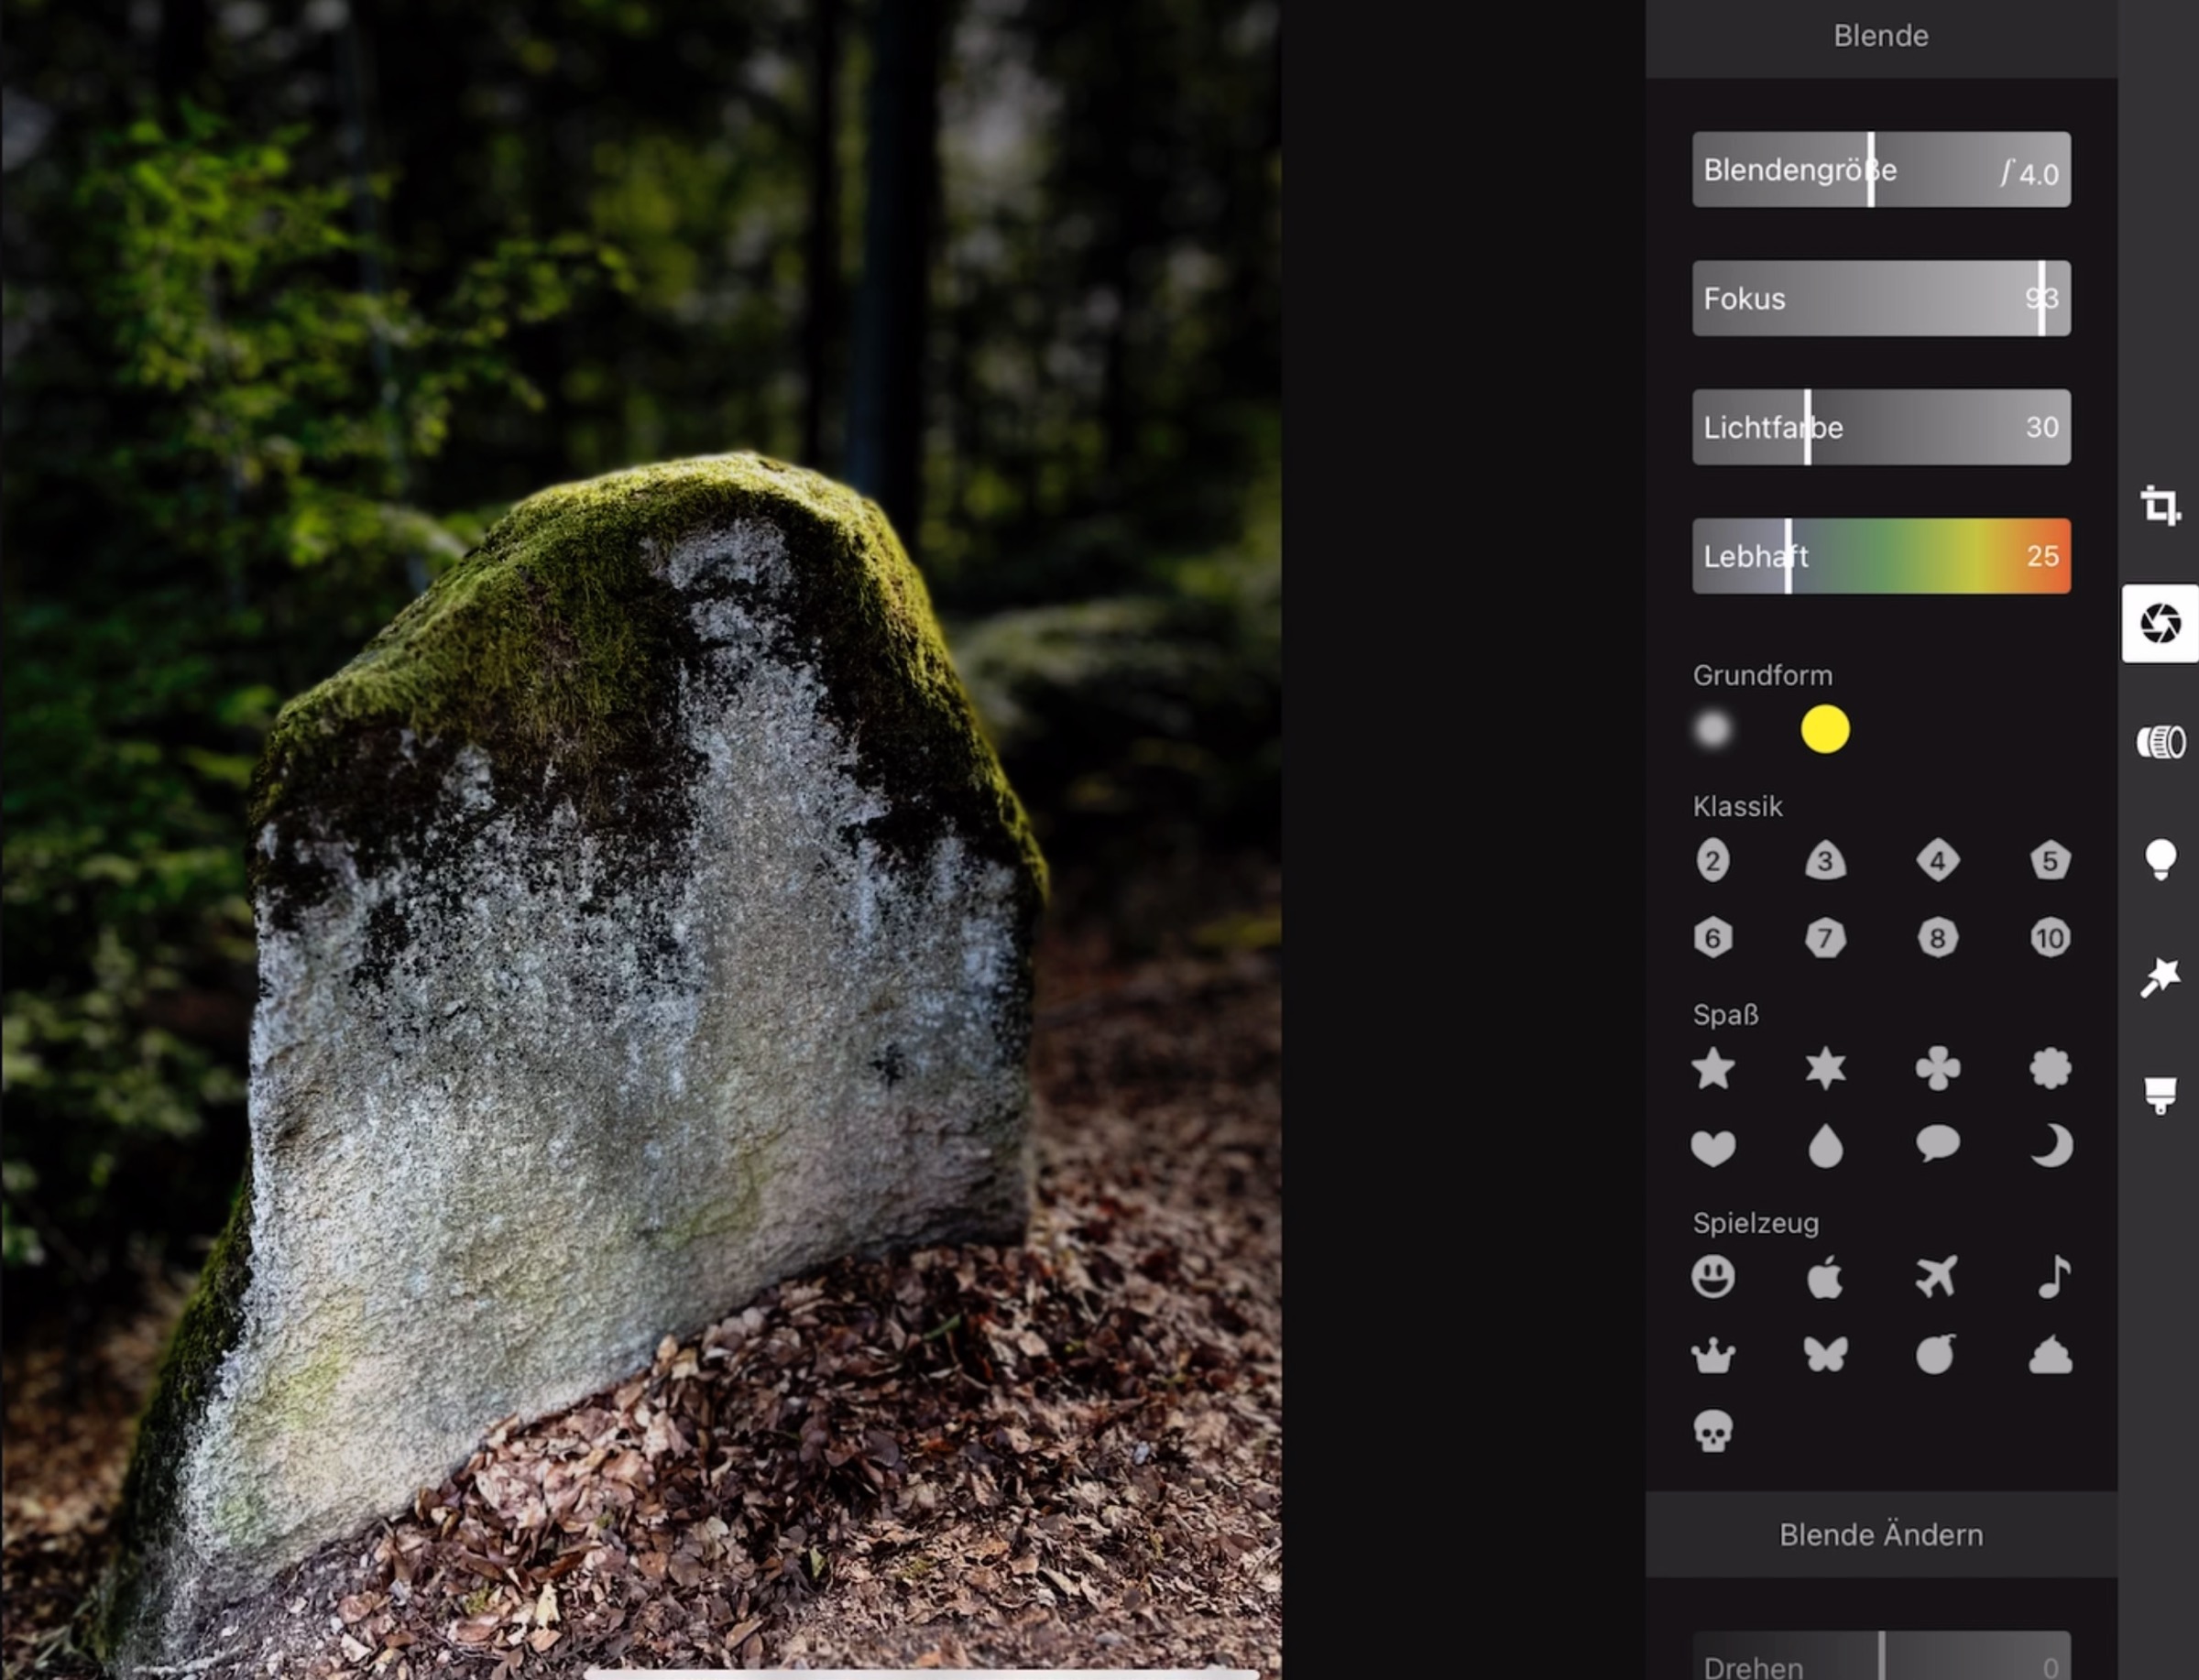This screenshot has height=1680, width=2199.
Task: Open the crop tool in sidebar
Action: pyautogui.click(x=2160, y=506)
